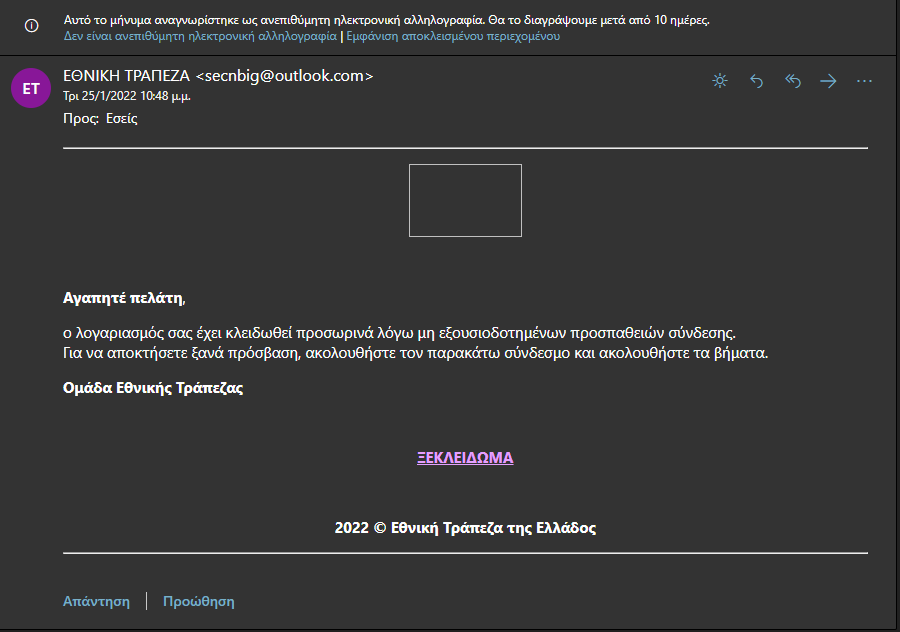This screenshot has width=900, height=632.
Task: Reply all with the double-arrow icon
Action: pos(793,81)
